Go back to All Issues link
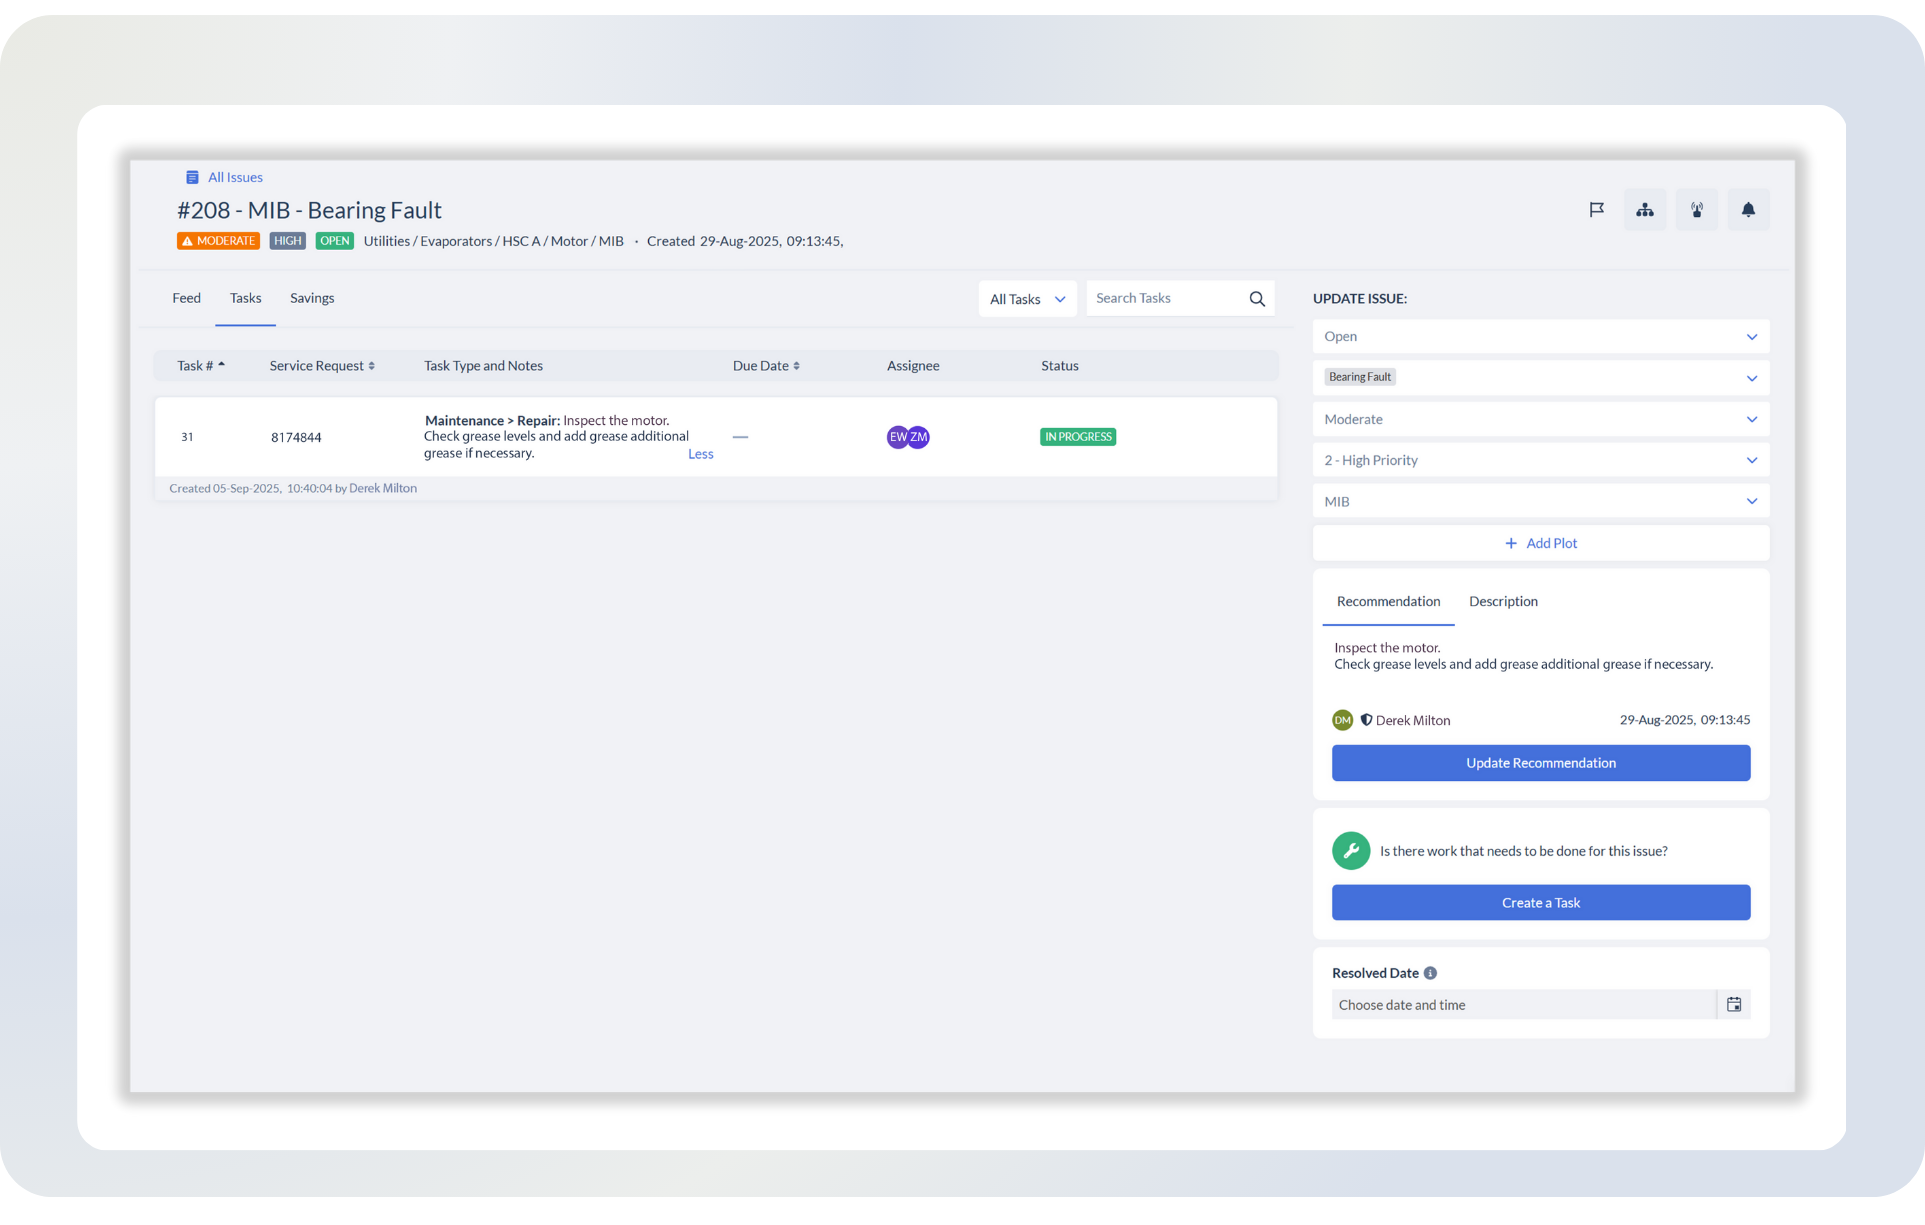Viewport: 1925px width, 1225px height. pyautogui.click(x=234, y=177)
